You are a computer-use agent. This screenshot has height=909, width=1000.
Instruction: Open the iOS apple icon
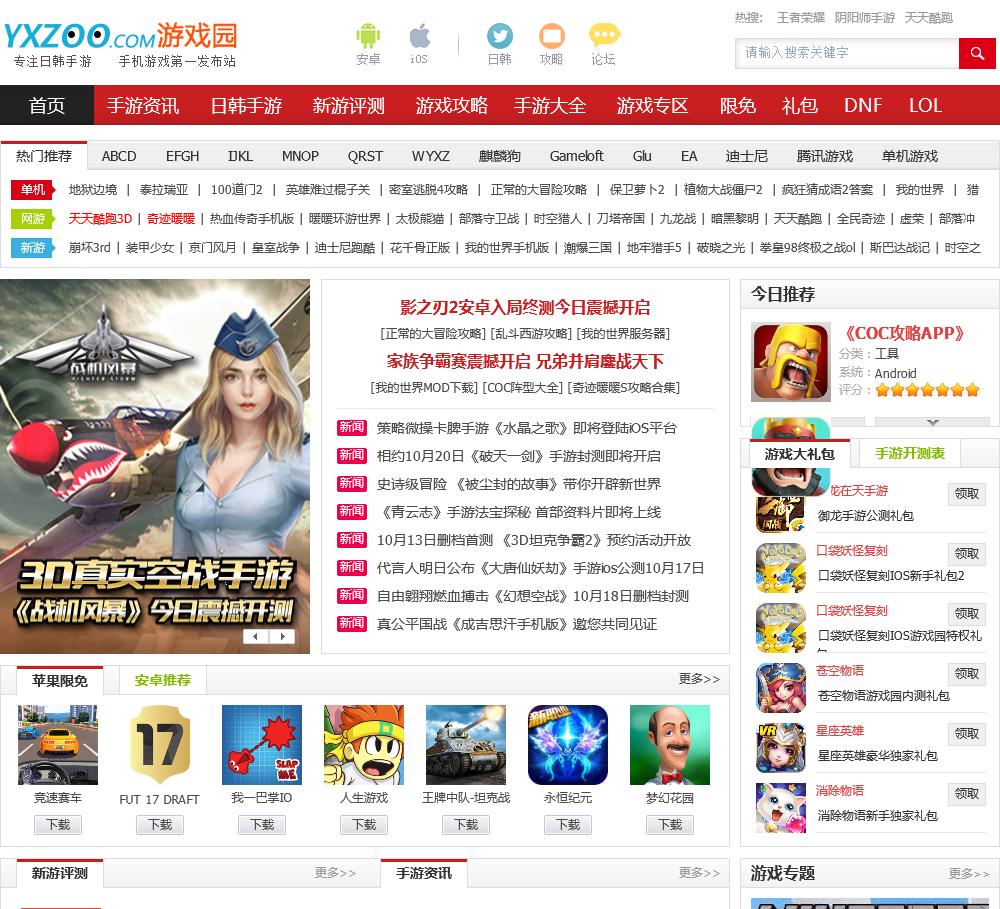point(419,36)
